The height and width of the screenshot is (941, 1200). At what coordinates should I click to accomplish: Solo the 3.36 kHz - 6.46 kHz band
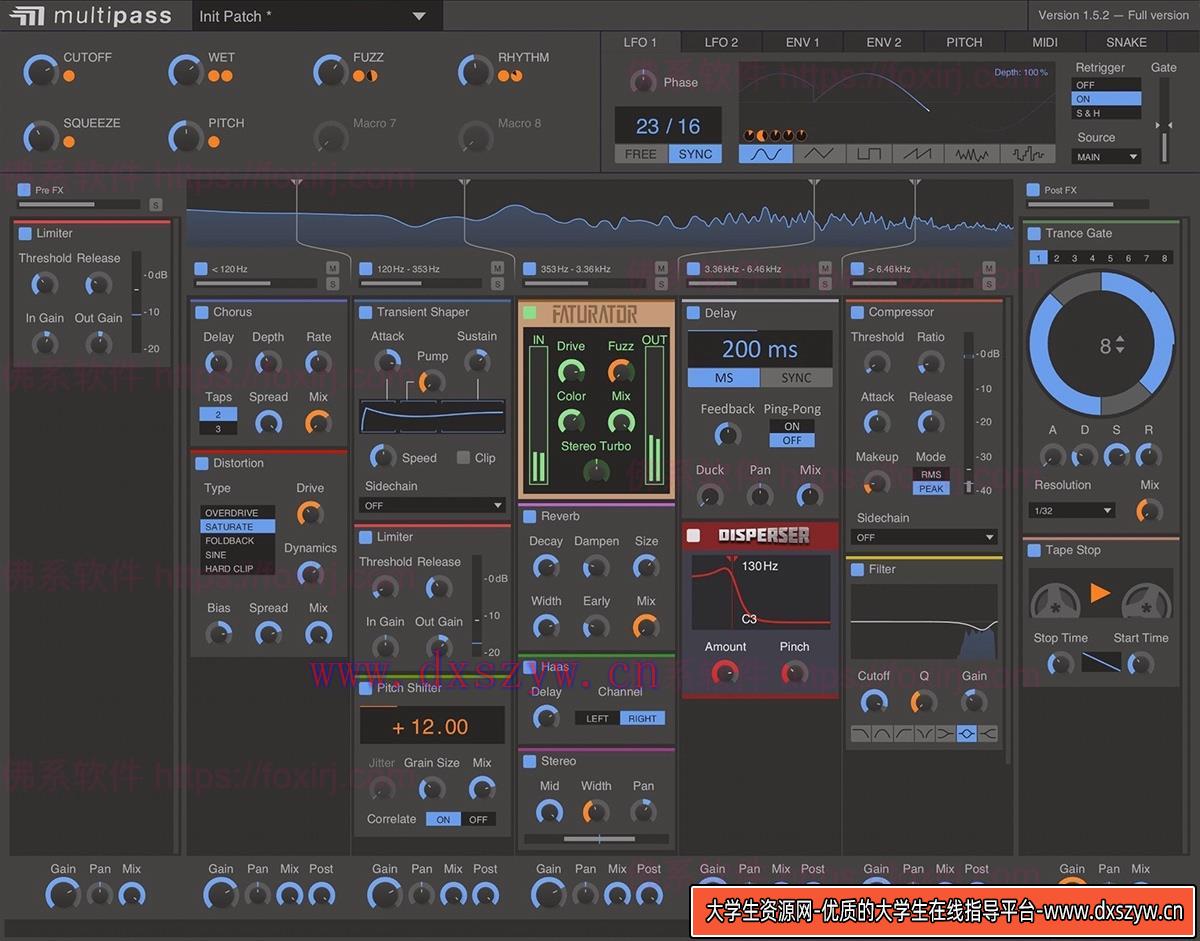[825, 284]
